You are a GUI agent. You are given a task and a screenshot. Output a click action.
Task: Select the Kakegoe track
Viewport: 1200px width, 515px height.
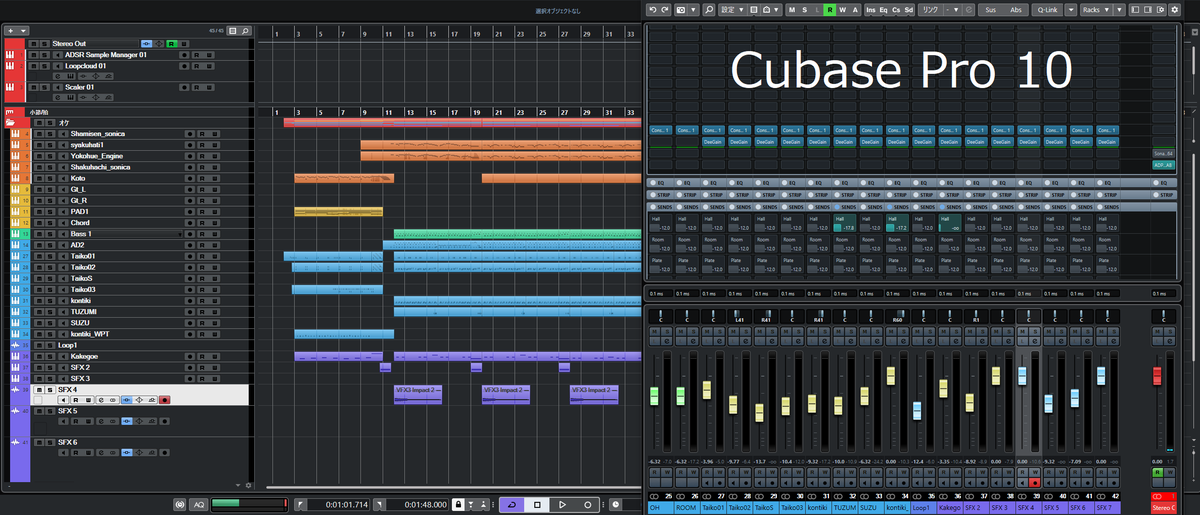click(84, 356)
